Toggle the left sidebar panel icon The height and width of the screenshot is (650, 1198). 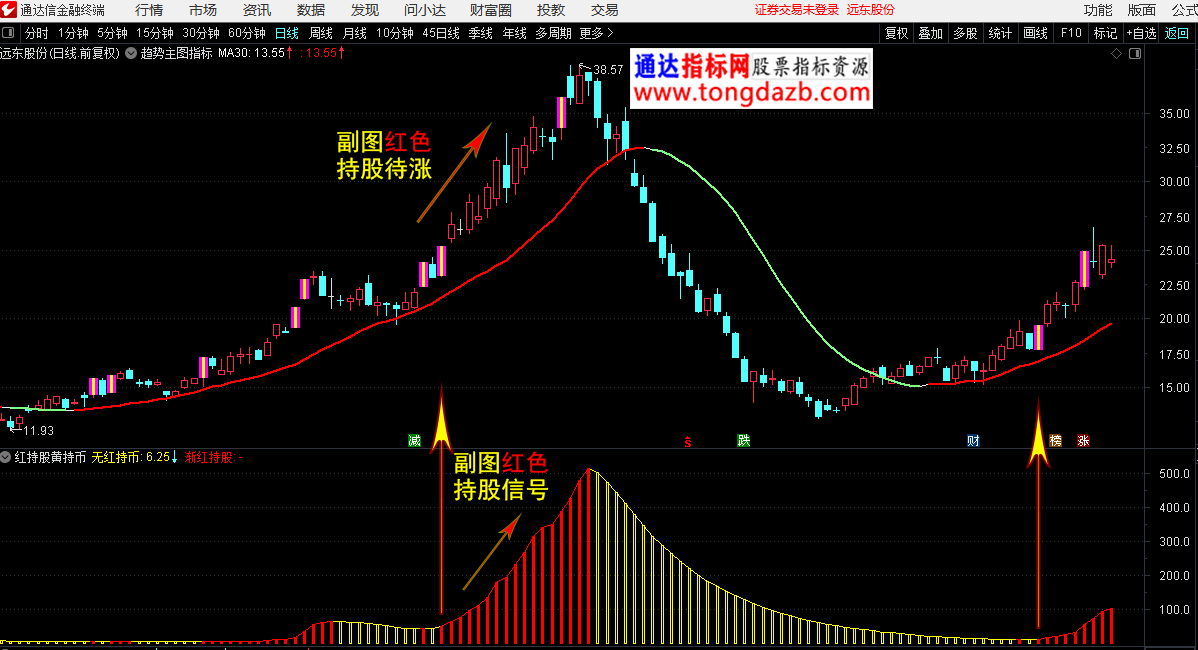(8, 33)
